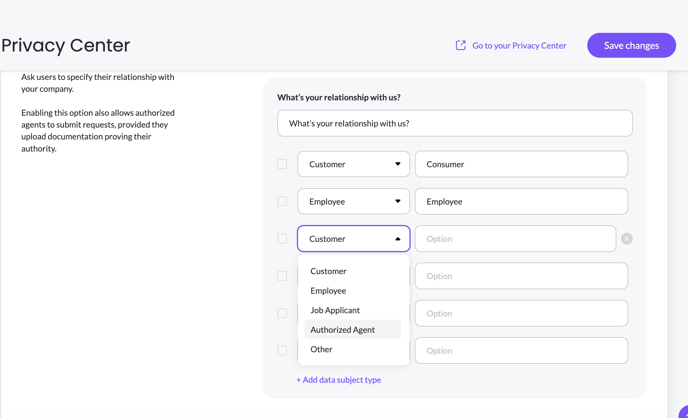This screenshot has height=418, width=688.
Task: Expand the Customer dropdown caret in first row
Action: point(398,164)
